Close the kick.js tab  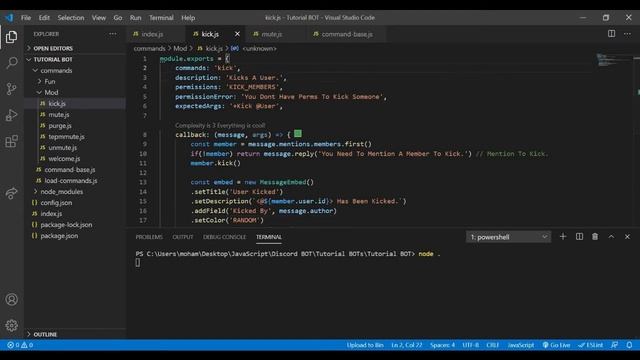point(237,34)
